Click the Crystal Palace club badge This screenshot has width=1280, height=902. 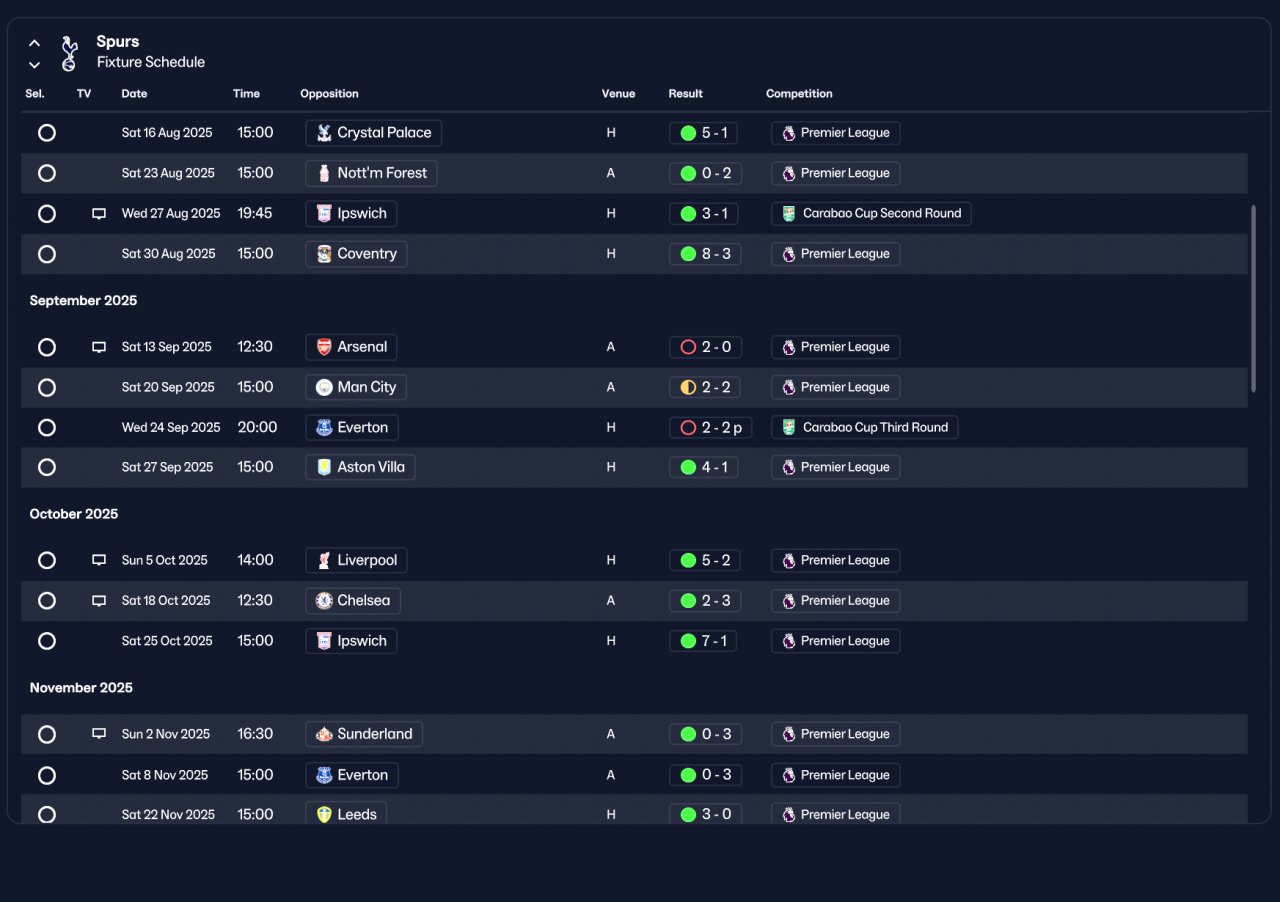(x=323, y=133)
